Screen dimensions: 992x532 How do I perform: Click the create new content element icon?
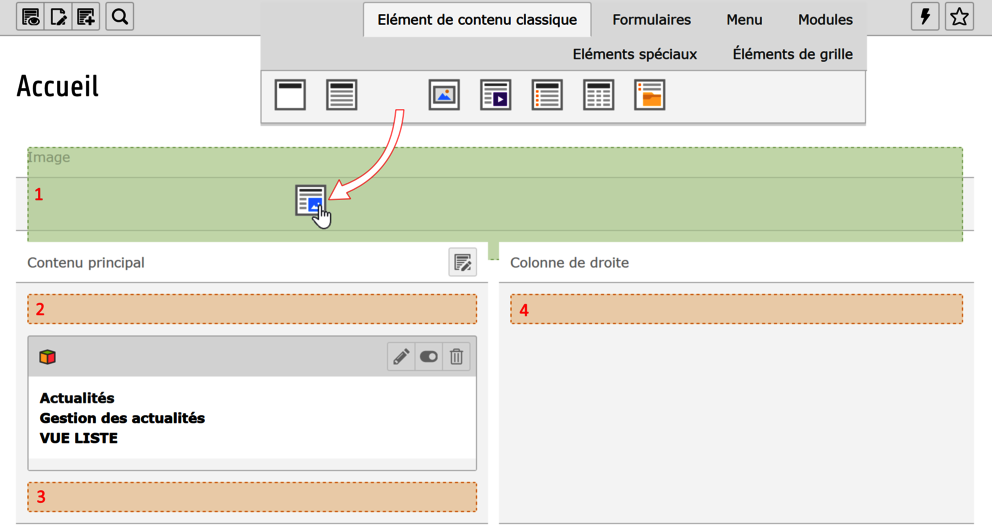pyautogui.click(x=86, y=16)
